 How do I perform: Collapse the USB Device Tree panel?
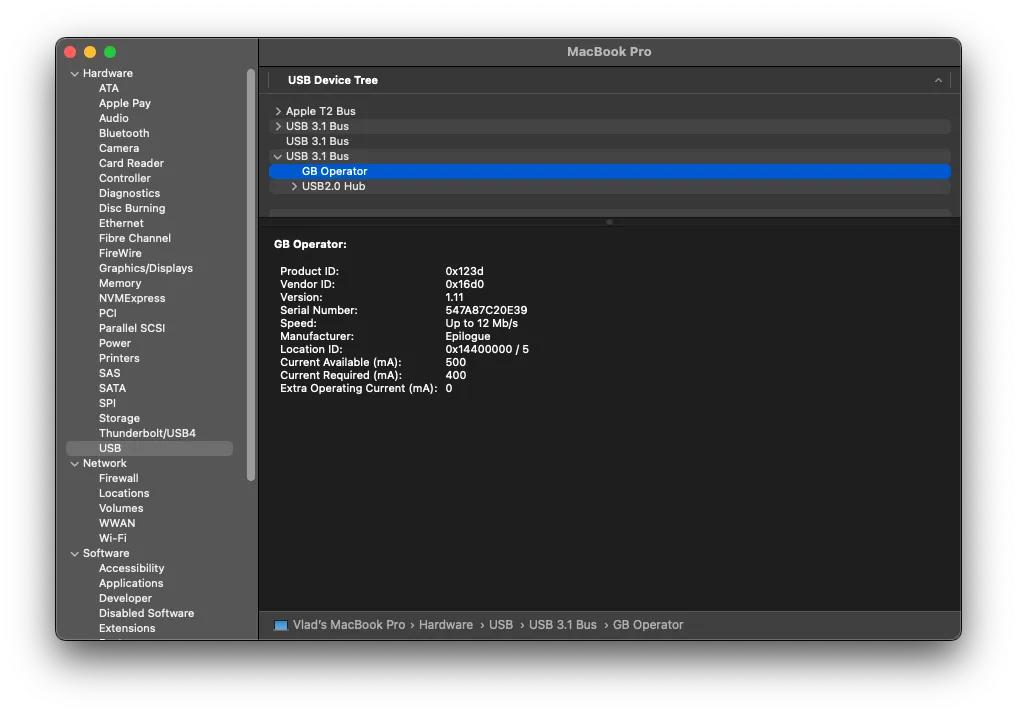(x=937, y=80)
